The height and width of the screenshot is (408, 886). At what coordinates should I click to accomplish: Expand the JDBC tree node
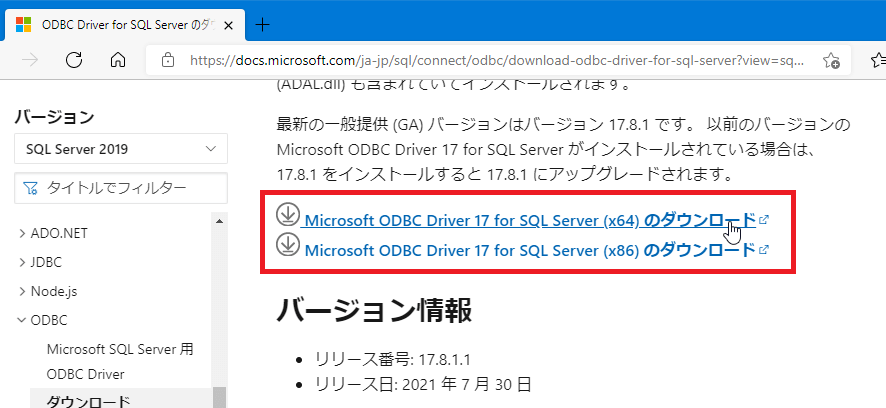click(x=23, y=262)
